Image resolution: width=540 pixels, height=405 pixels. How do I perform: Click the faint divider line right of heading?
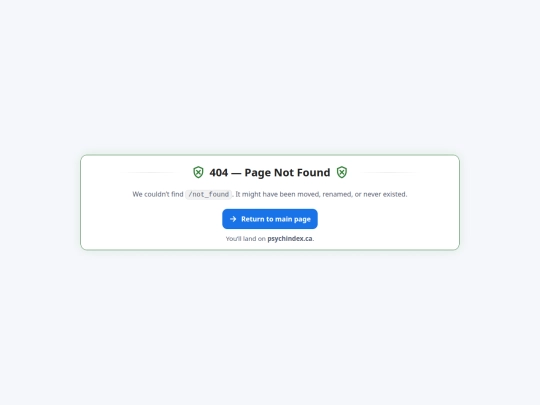(391, 172)
